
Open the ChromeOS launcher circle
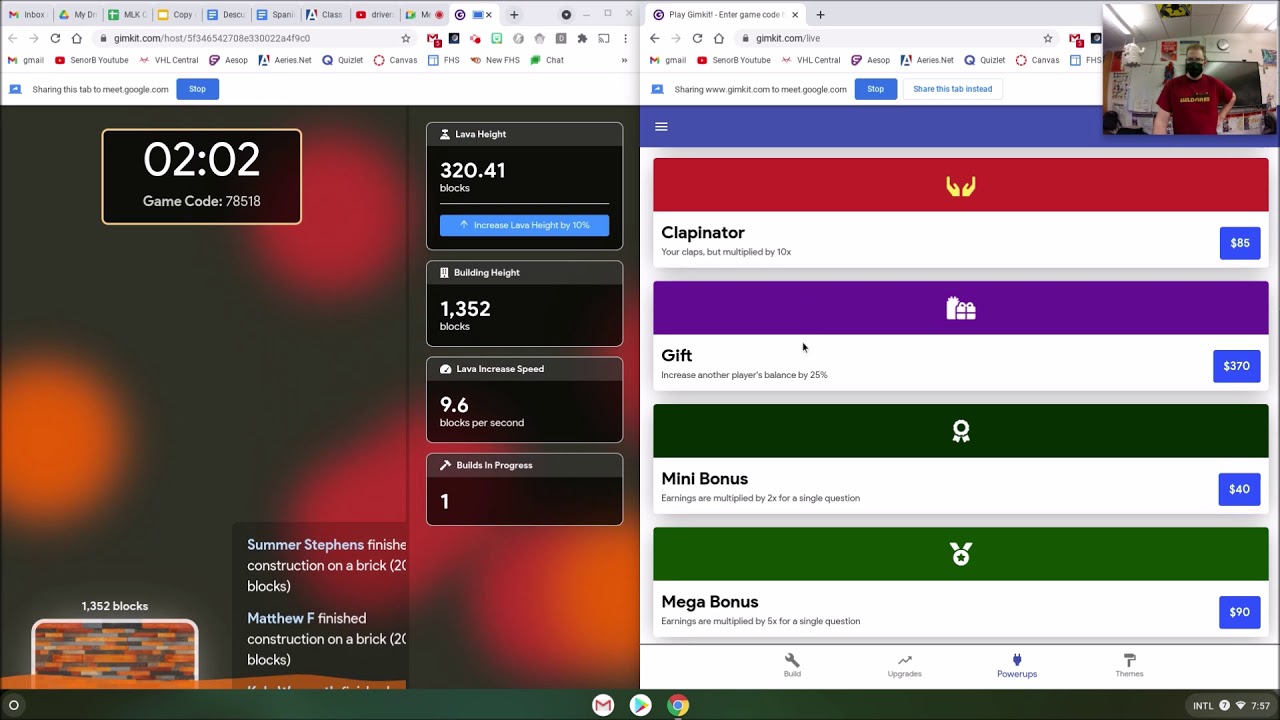coord(14,705)
